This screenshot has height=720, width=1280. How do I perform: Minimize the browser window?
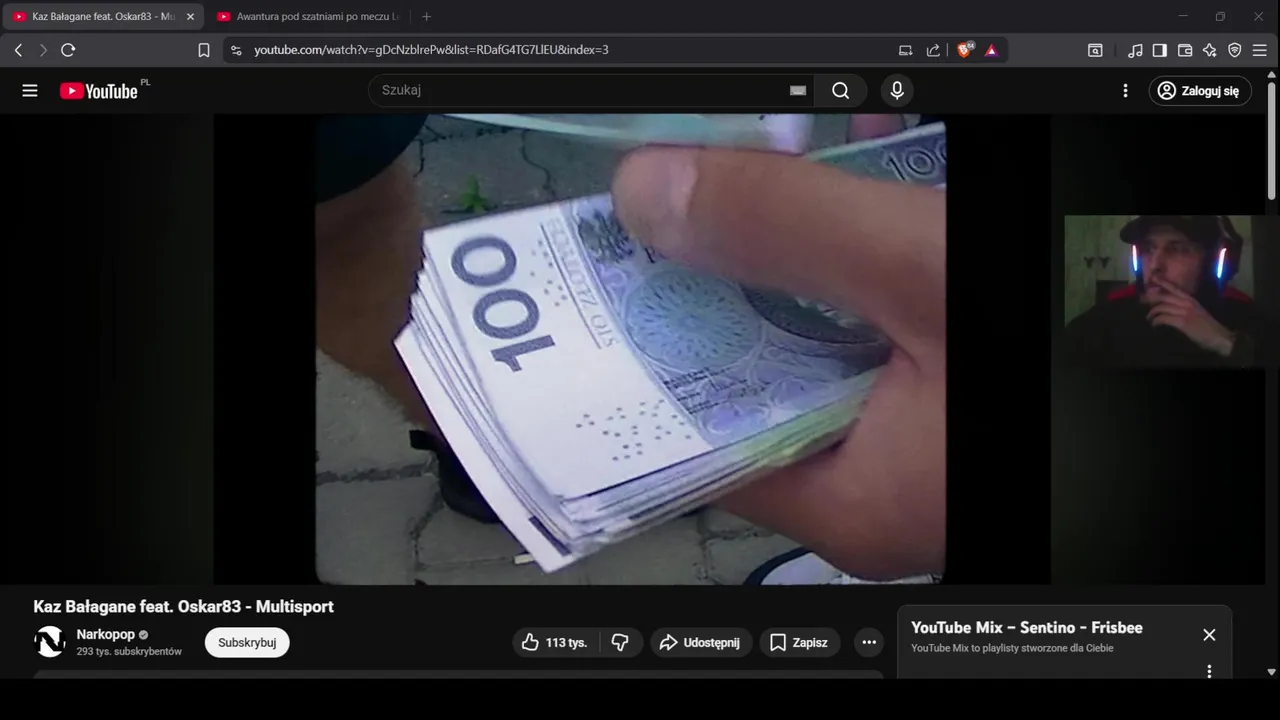click(x=1183, y=16)
